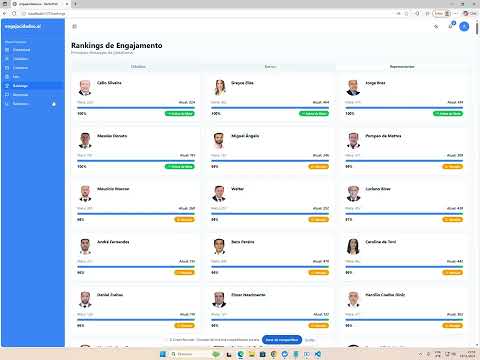Click the name Caroline de Toni
Screen dimensions: 480x360
[381, 242]
